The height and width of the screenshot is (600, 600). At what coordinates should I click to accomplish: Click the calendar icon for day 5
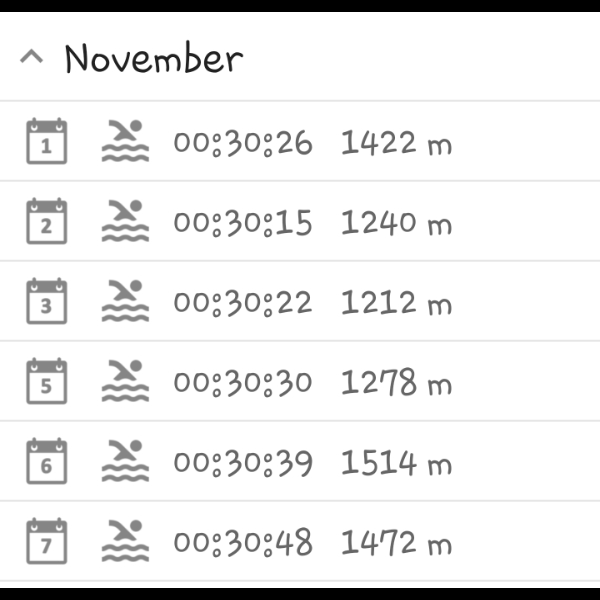(46, 382)
